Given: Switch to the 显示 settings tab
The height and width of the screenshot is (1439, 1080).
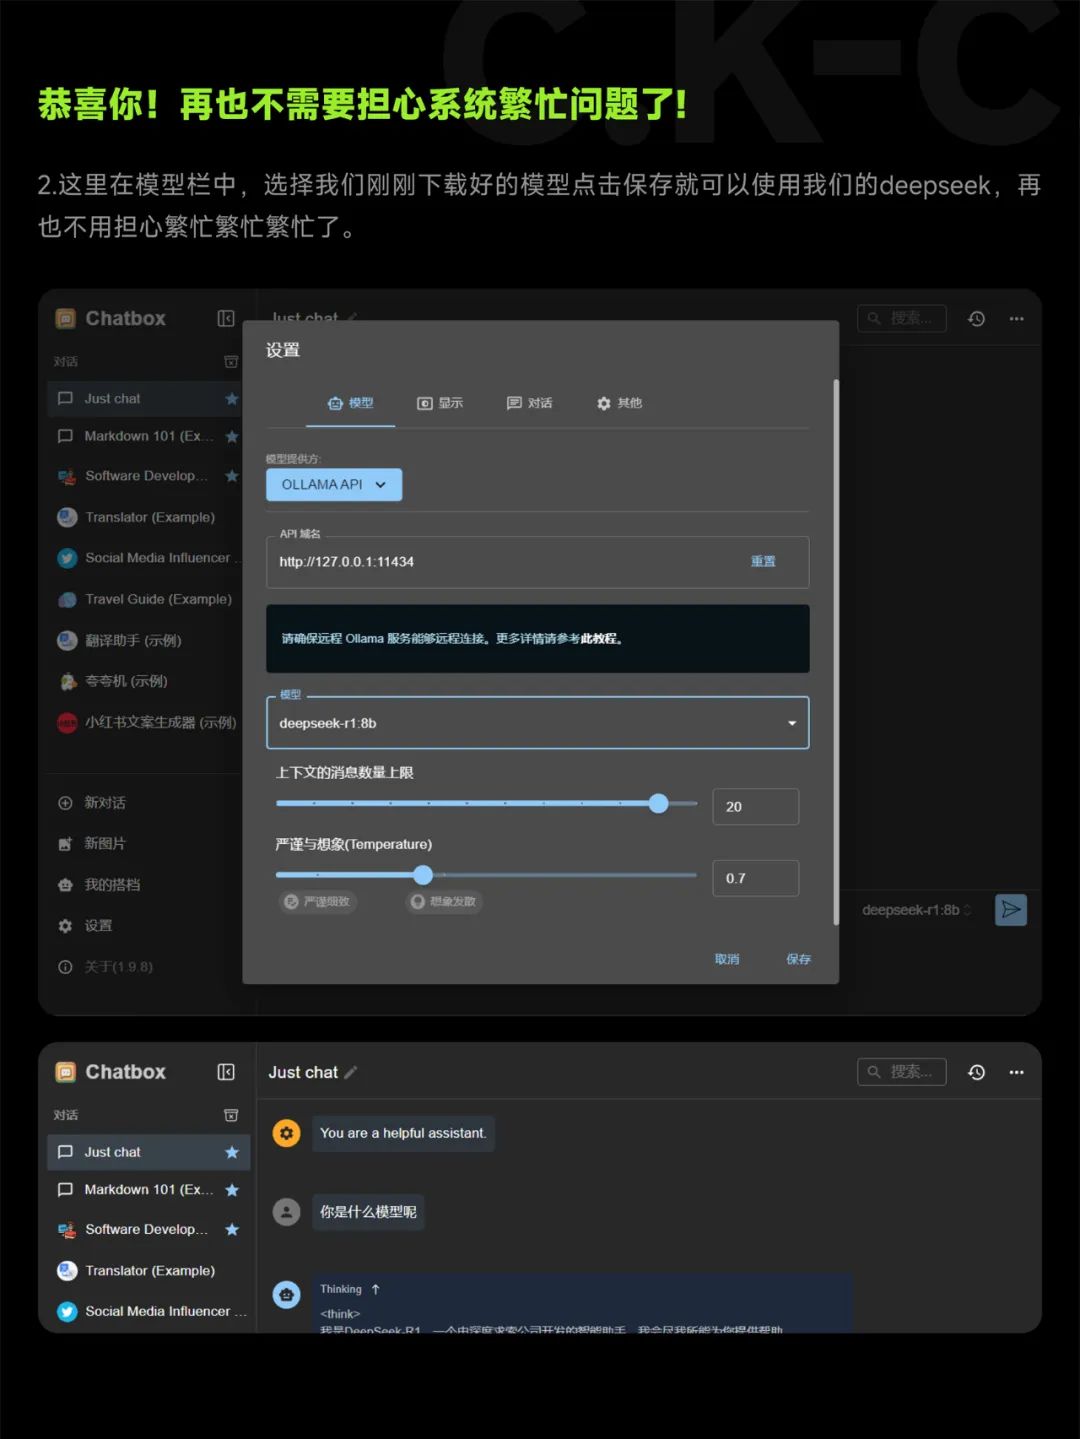Looking at the screenshot, I should 440,403.
